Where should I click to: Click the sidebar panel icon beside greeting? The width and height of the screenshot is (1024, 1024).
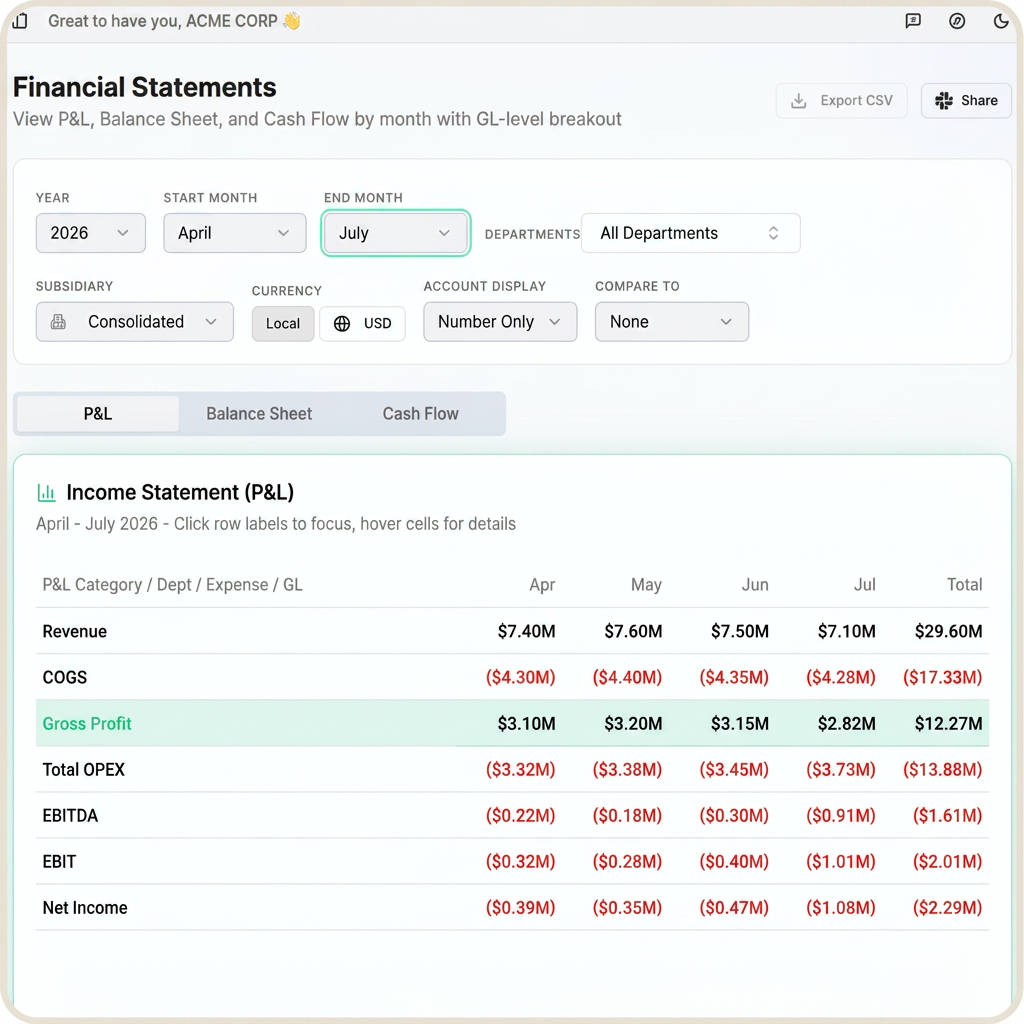coord(20,21)
